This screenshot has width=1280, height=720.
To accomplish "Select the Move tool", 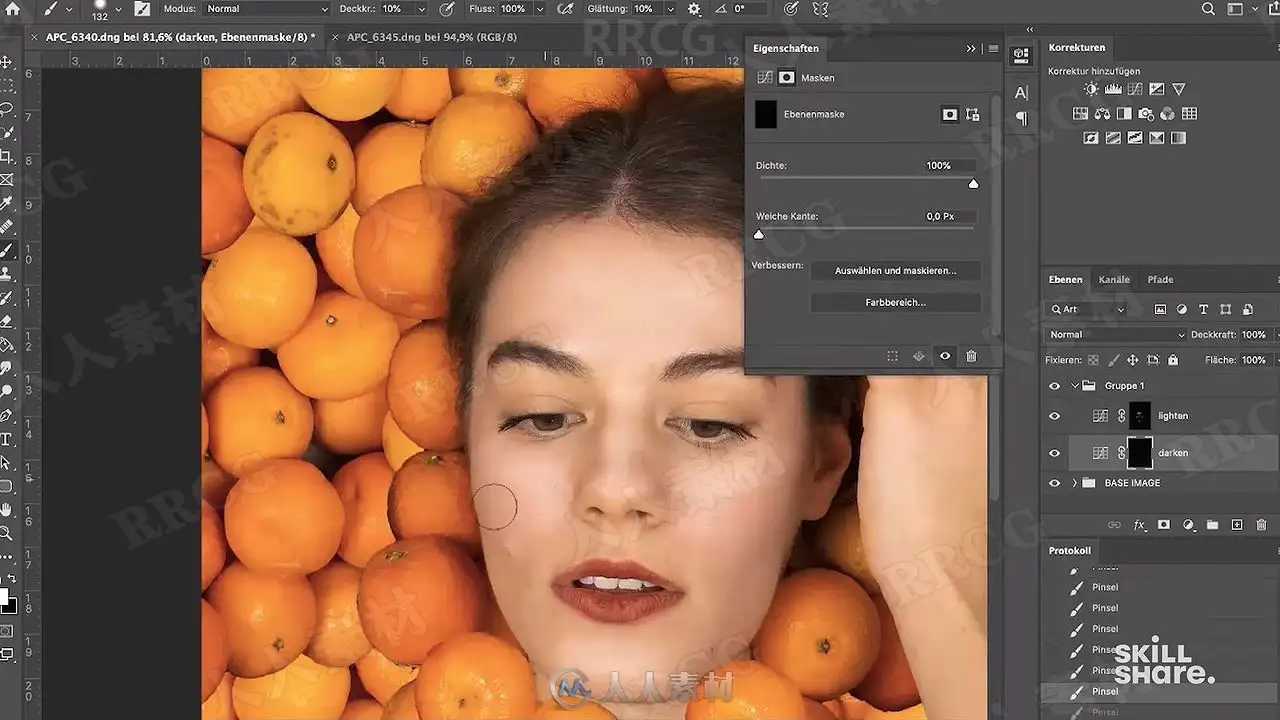I will pyautogui.click(x=7, y=62).
